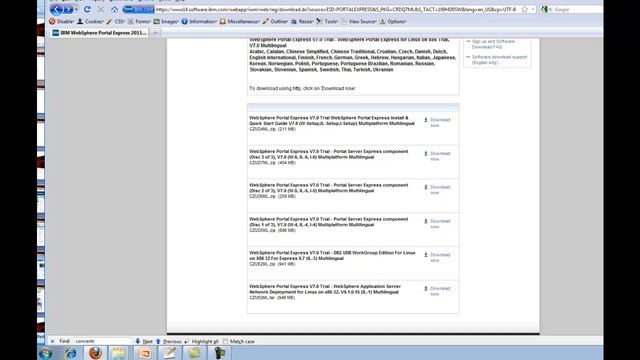Select the IBM WebSphere Portal Express tab
The height and width of the screenshot is (360, 640).
click(99, 33)
